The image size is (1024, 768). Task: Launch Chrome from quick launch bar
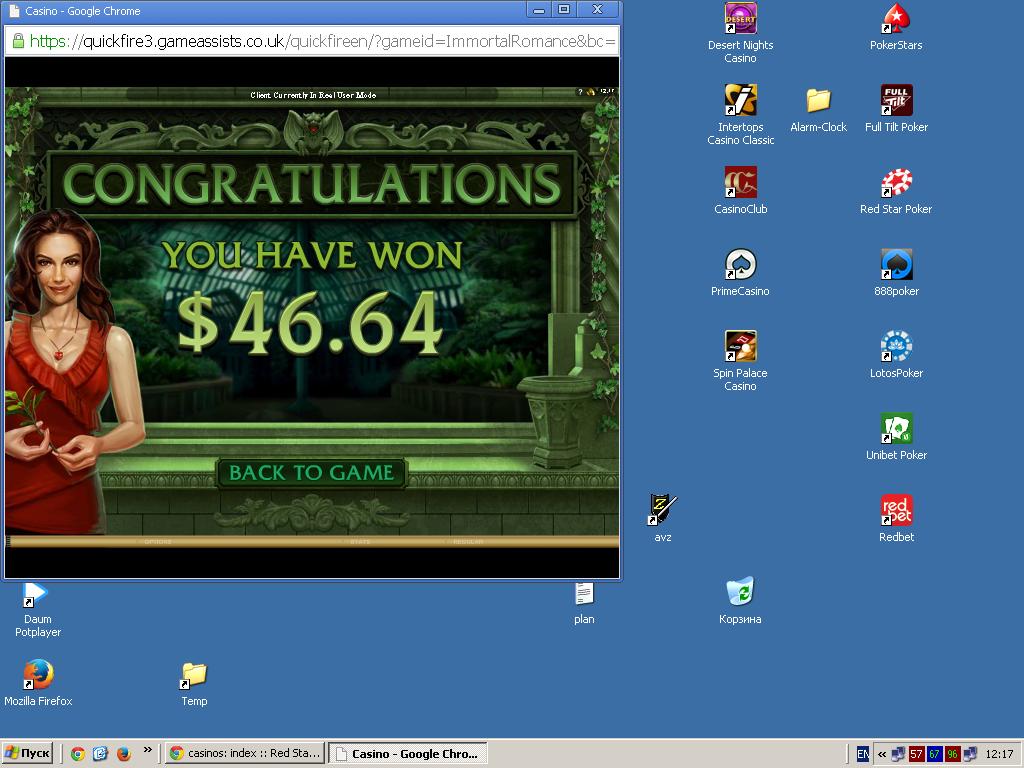pyautogui.click(x=78, y=754)
